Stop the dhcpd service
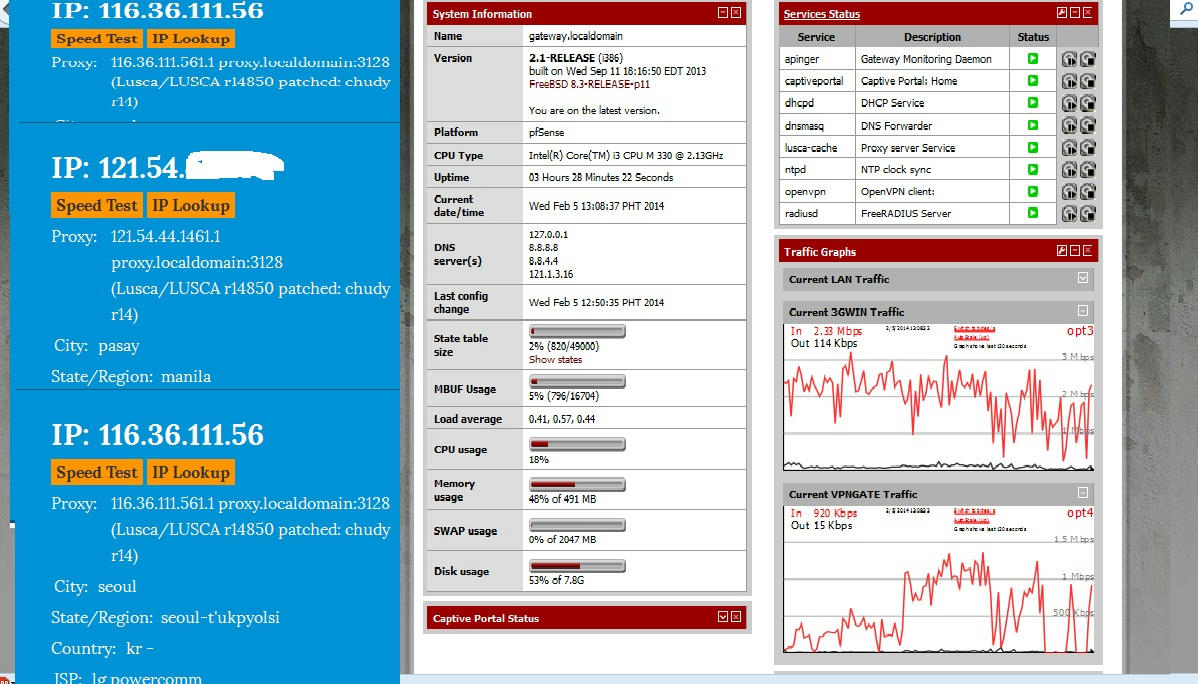The width and height of the screenshot is (1198, 684). [x=1087, y=103]
